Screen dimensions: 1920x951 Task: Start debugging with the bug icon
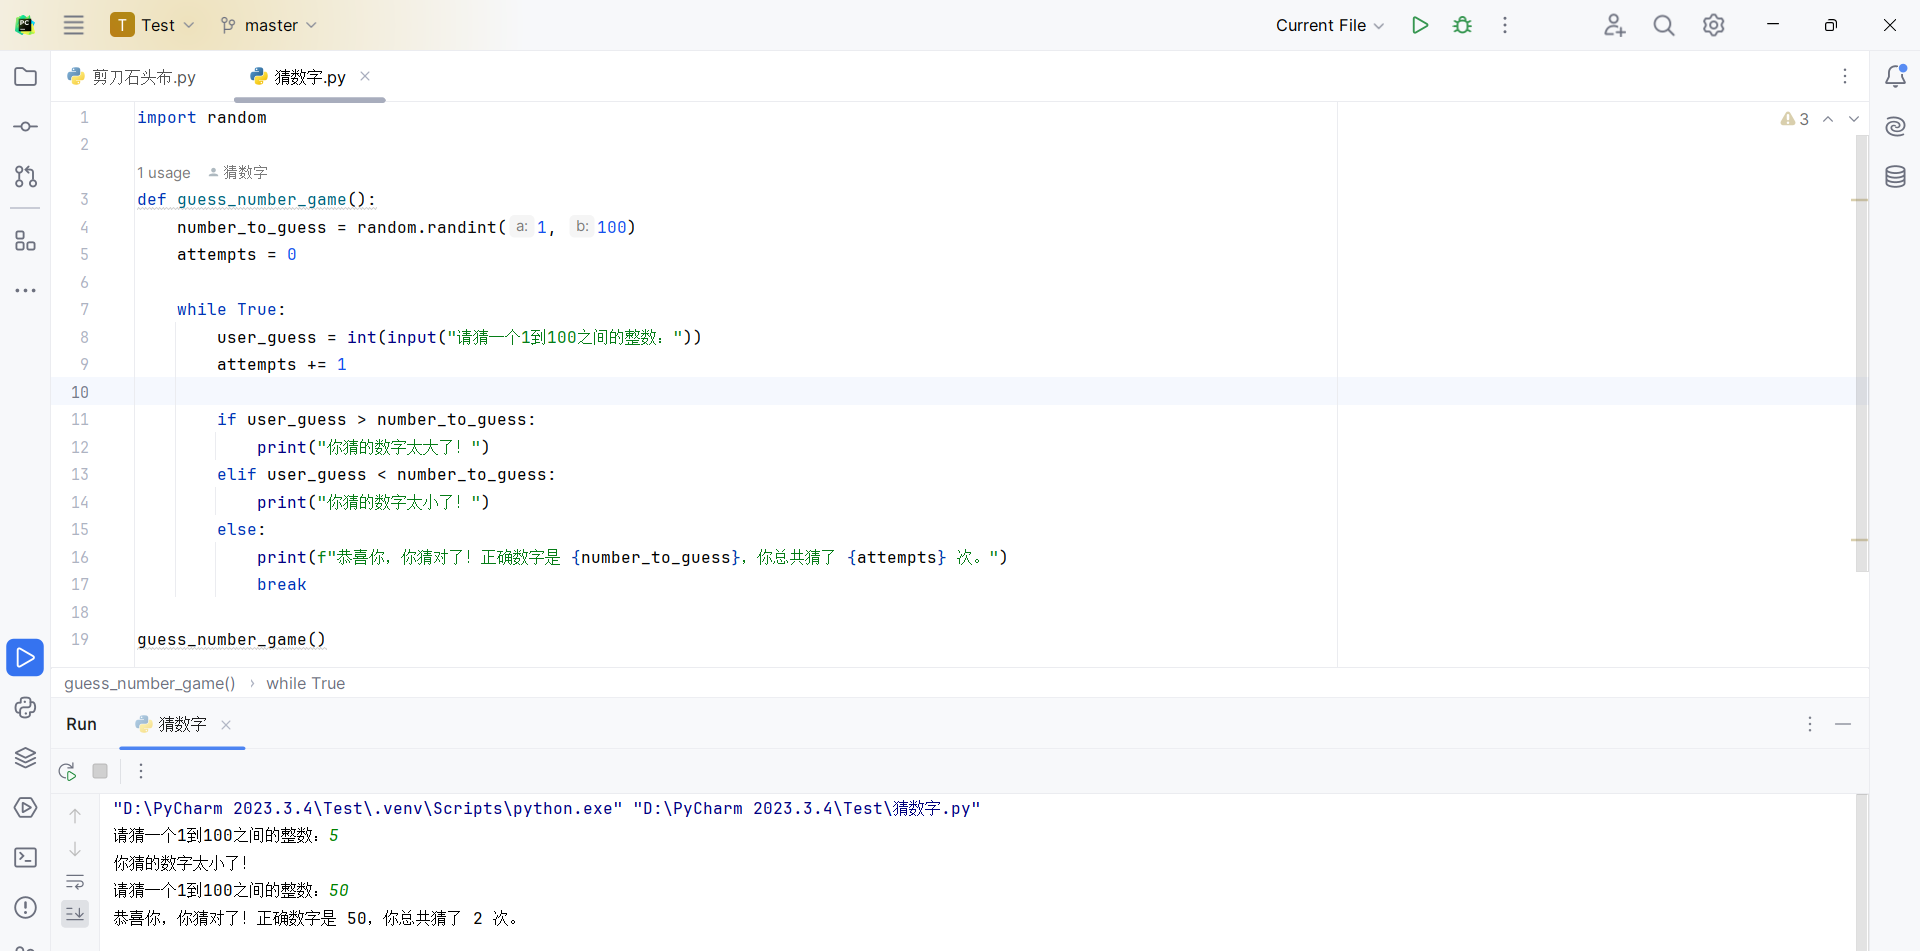pos(1462,25)
